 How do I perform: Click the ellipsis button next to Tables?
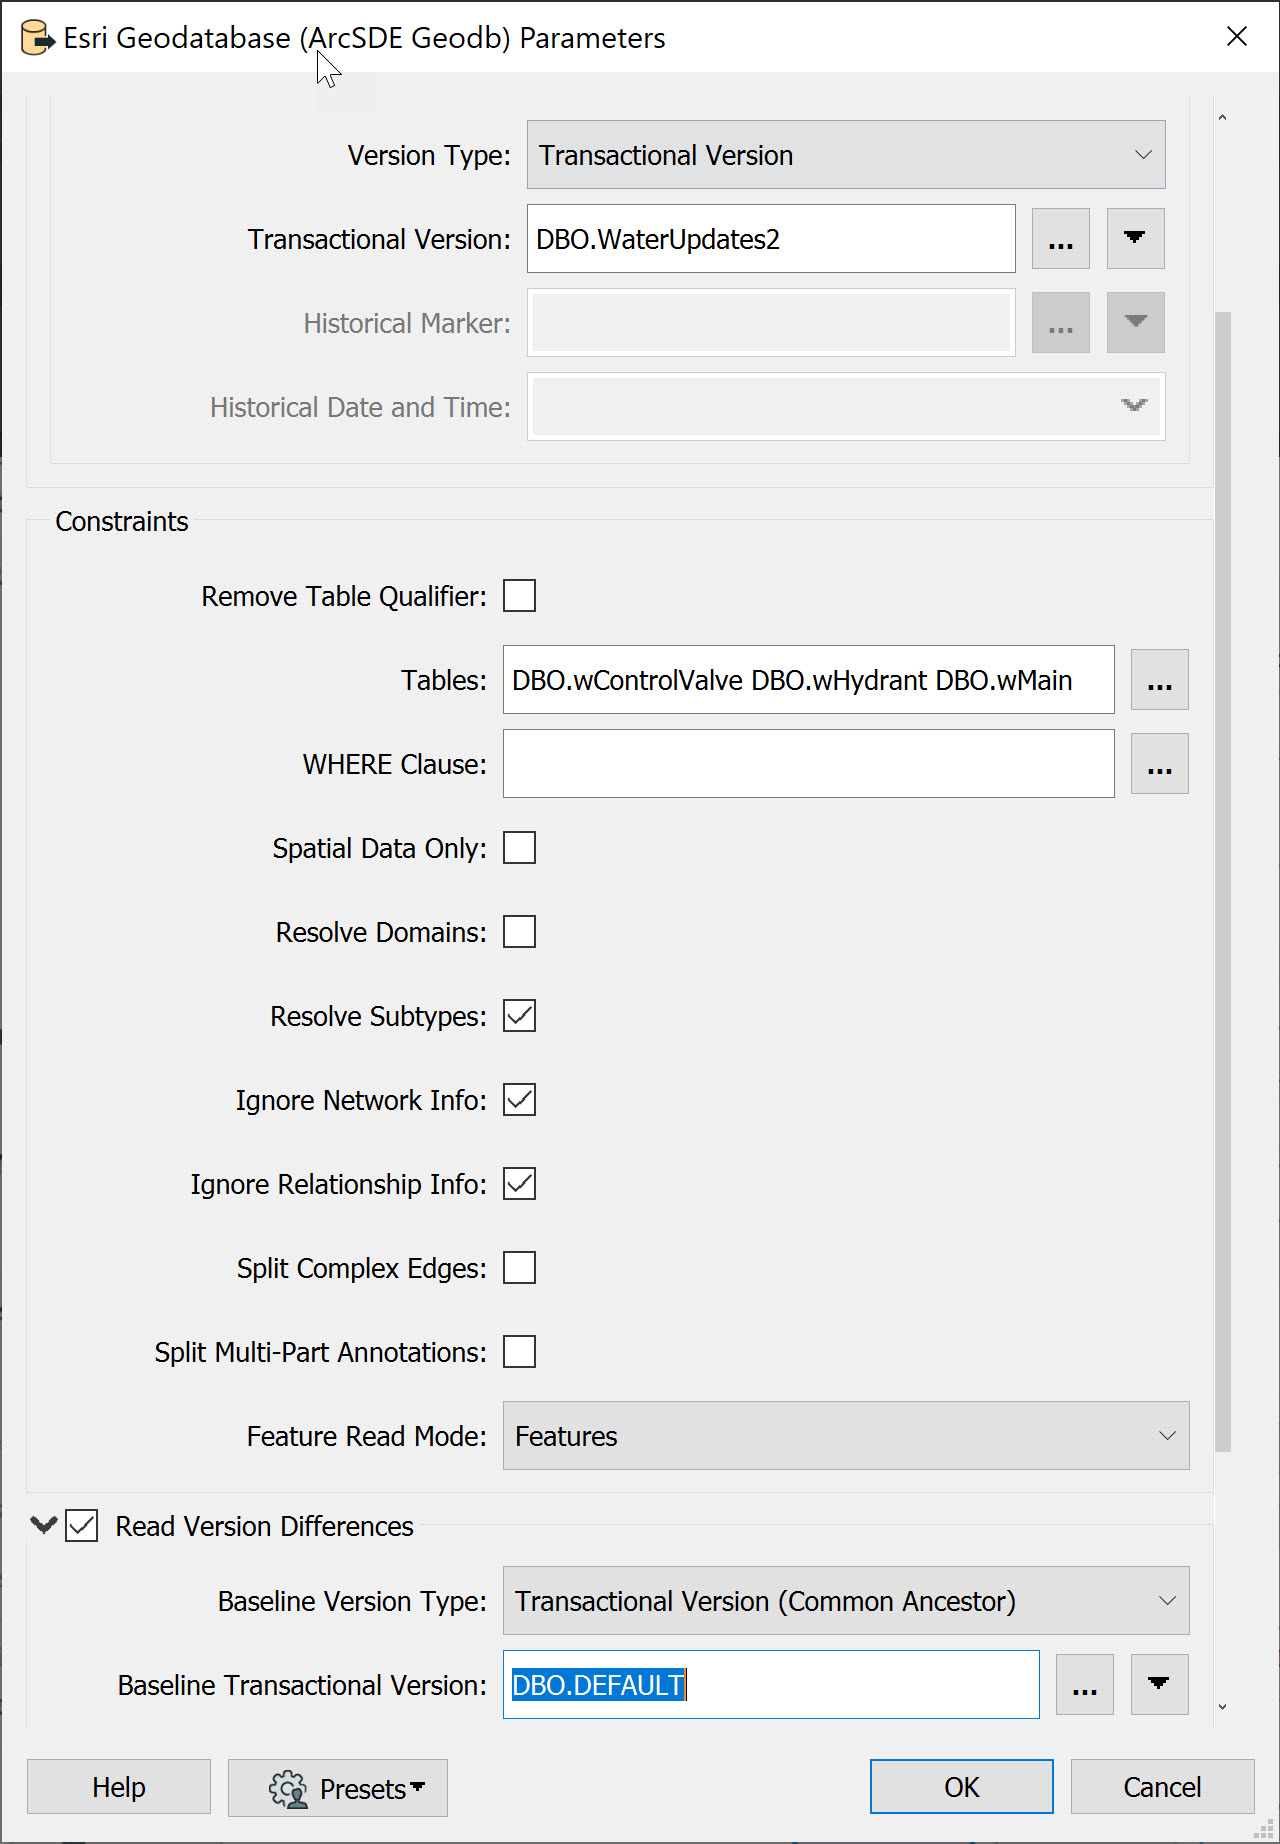(1159, 680)
